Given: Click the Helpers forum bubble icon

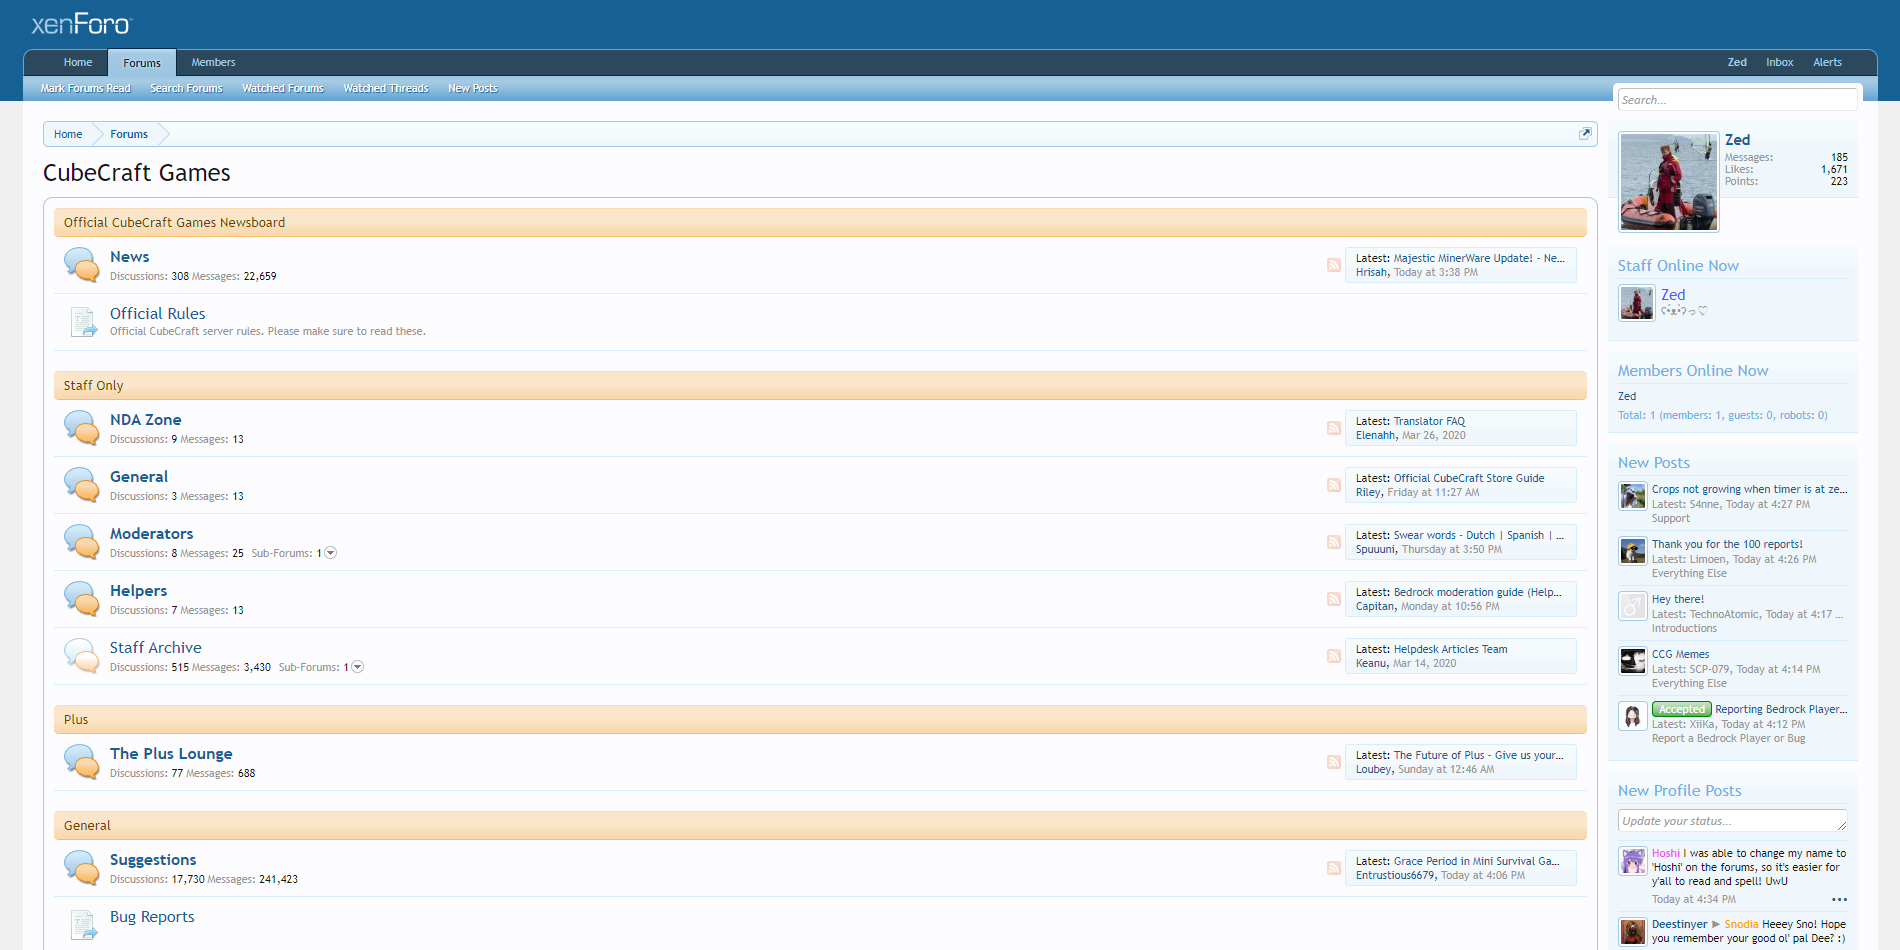Looking at the screenshot, I should point(82,599).
